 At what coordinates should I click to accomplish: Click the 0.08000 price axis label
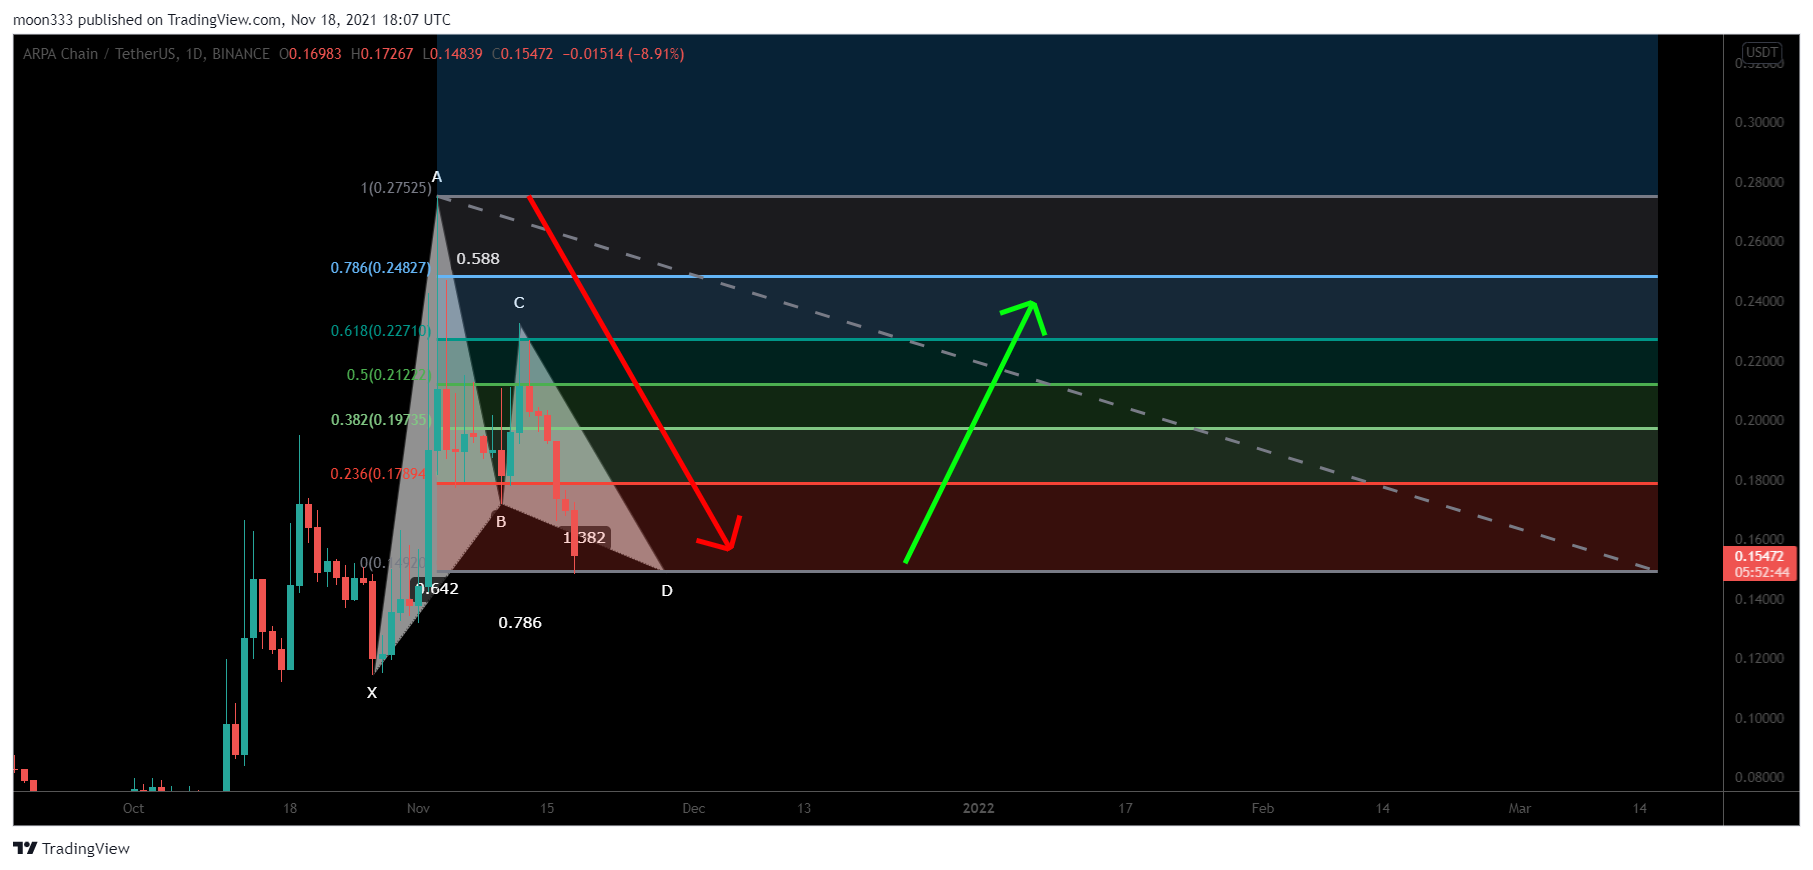pyautogui.click(x=1759, y=777)
